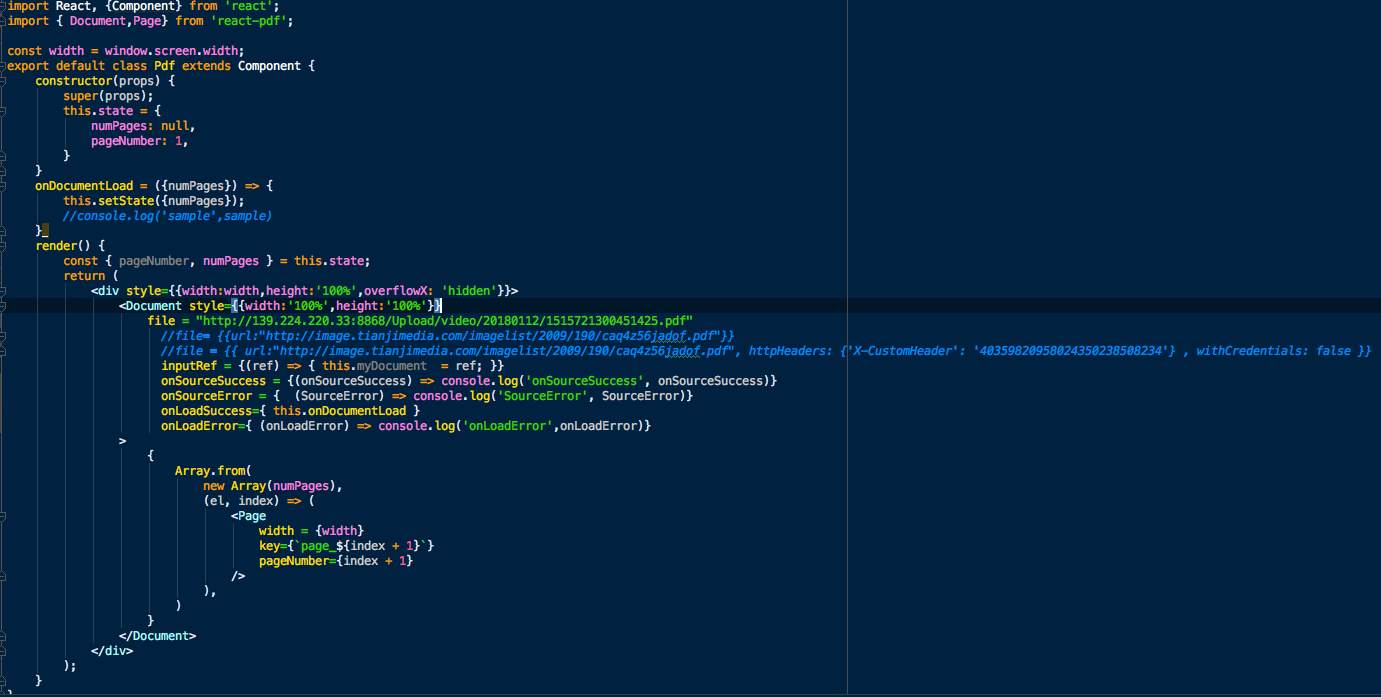
Task: Click the 'inputRef' prop name
Action: tap(189, 366)
